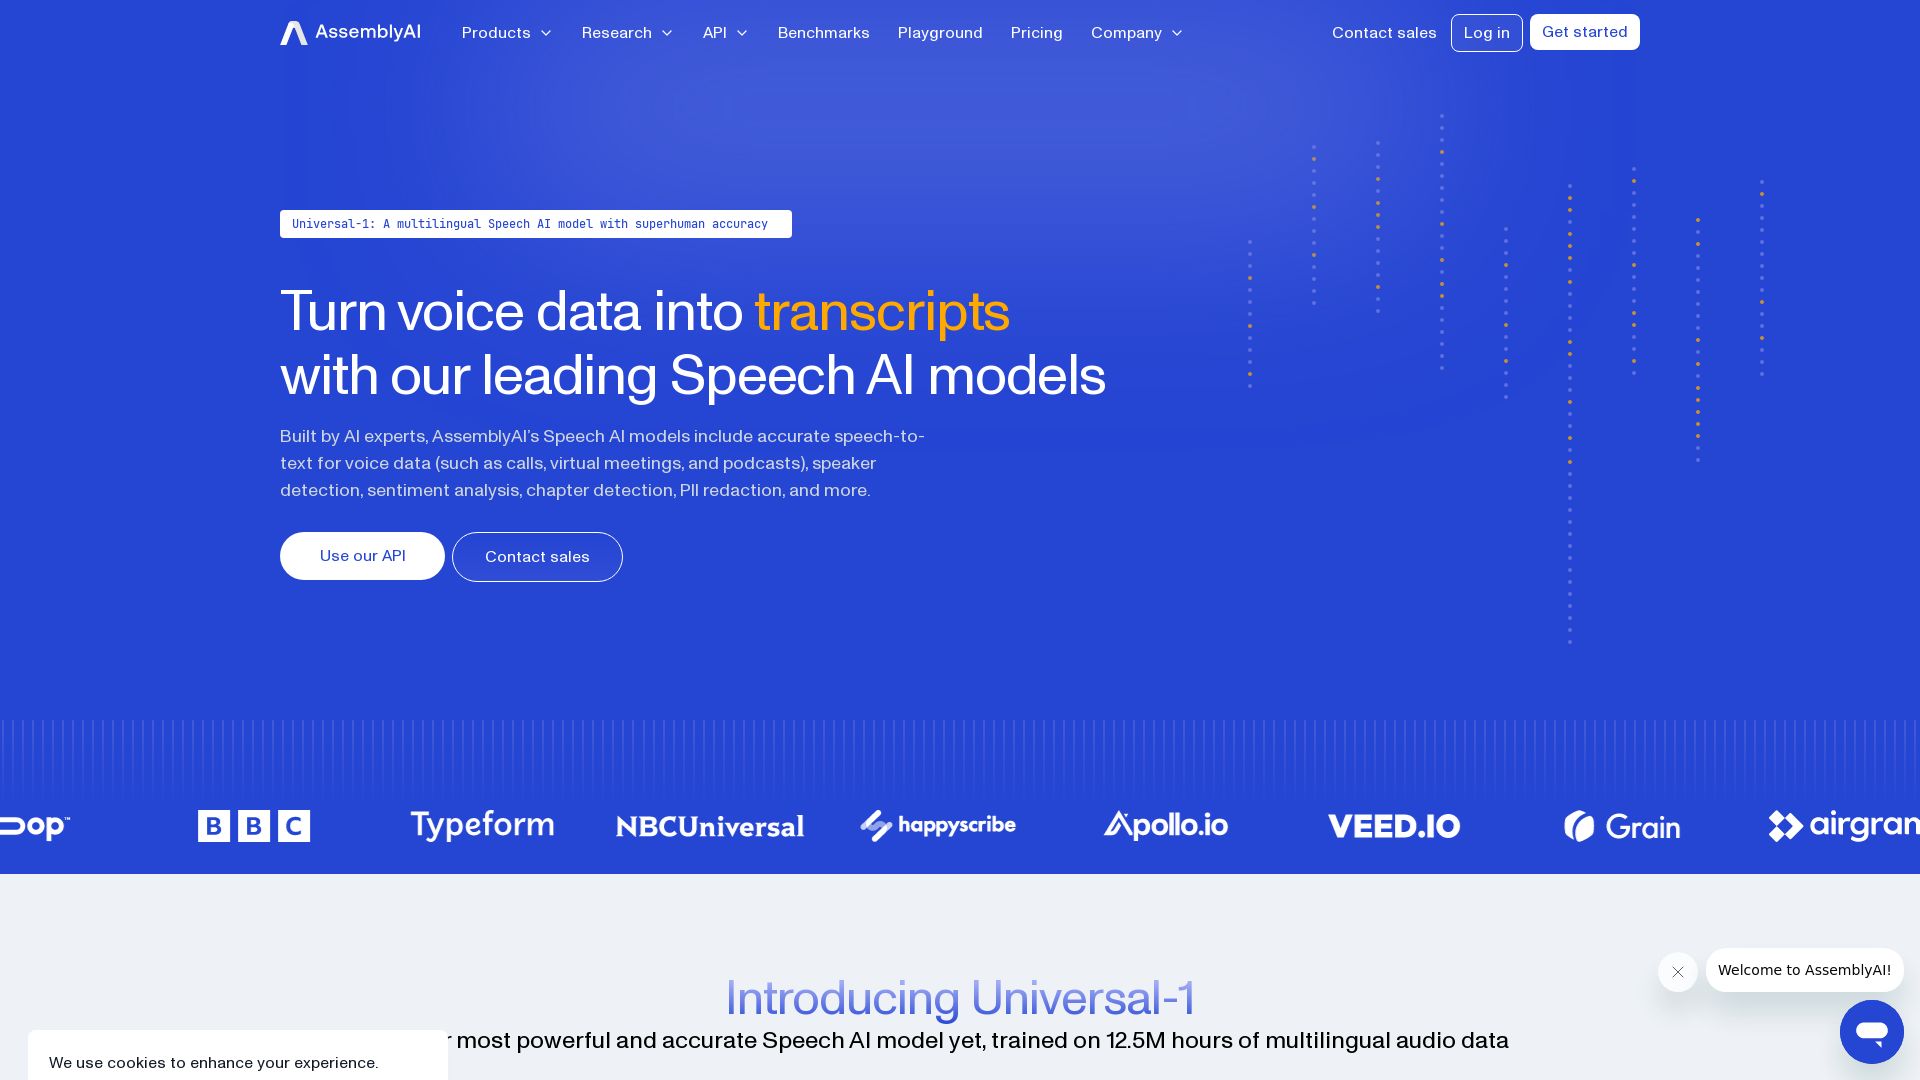1920x1080 pixels.
Task: Click the Get started button top right
Action: (x=1584, y=32)
